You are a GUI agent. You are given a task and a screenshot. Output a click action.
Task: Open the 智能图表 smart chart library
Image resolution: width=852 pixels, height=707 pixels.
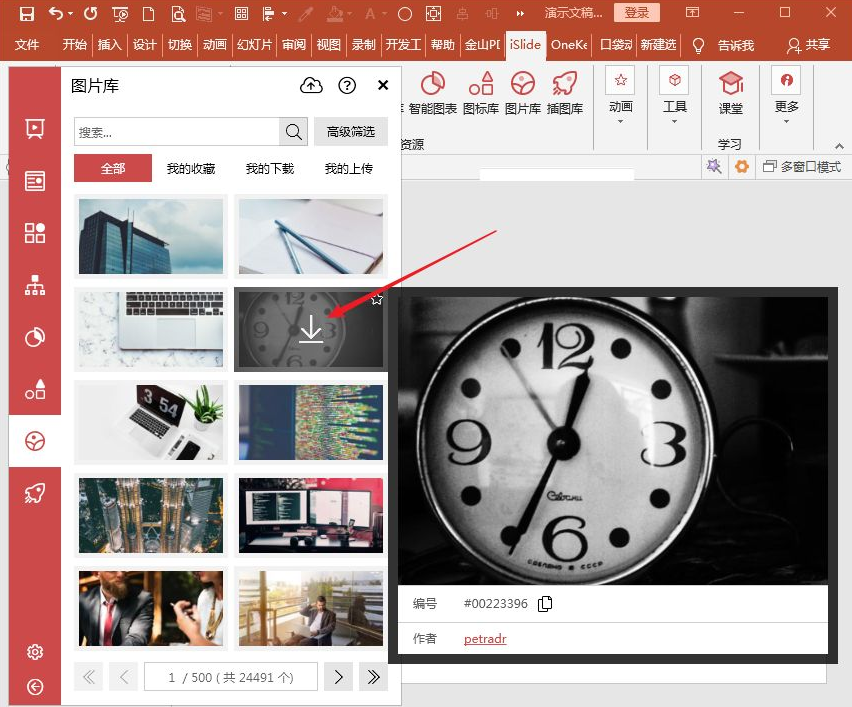click(x=433, y=94)
